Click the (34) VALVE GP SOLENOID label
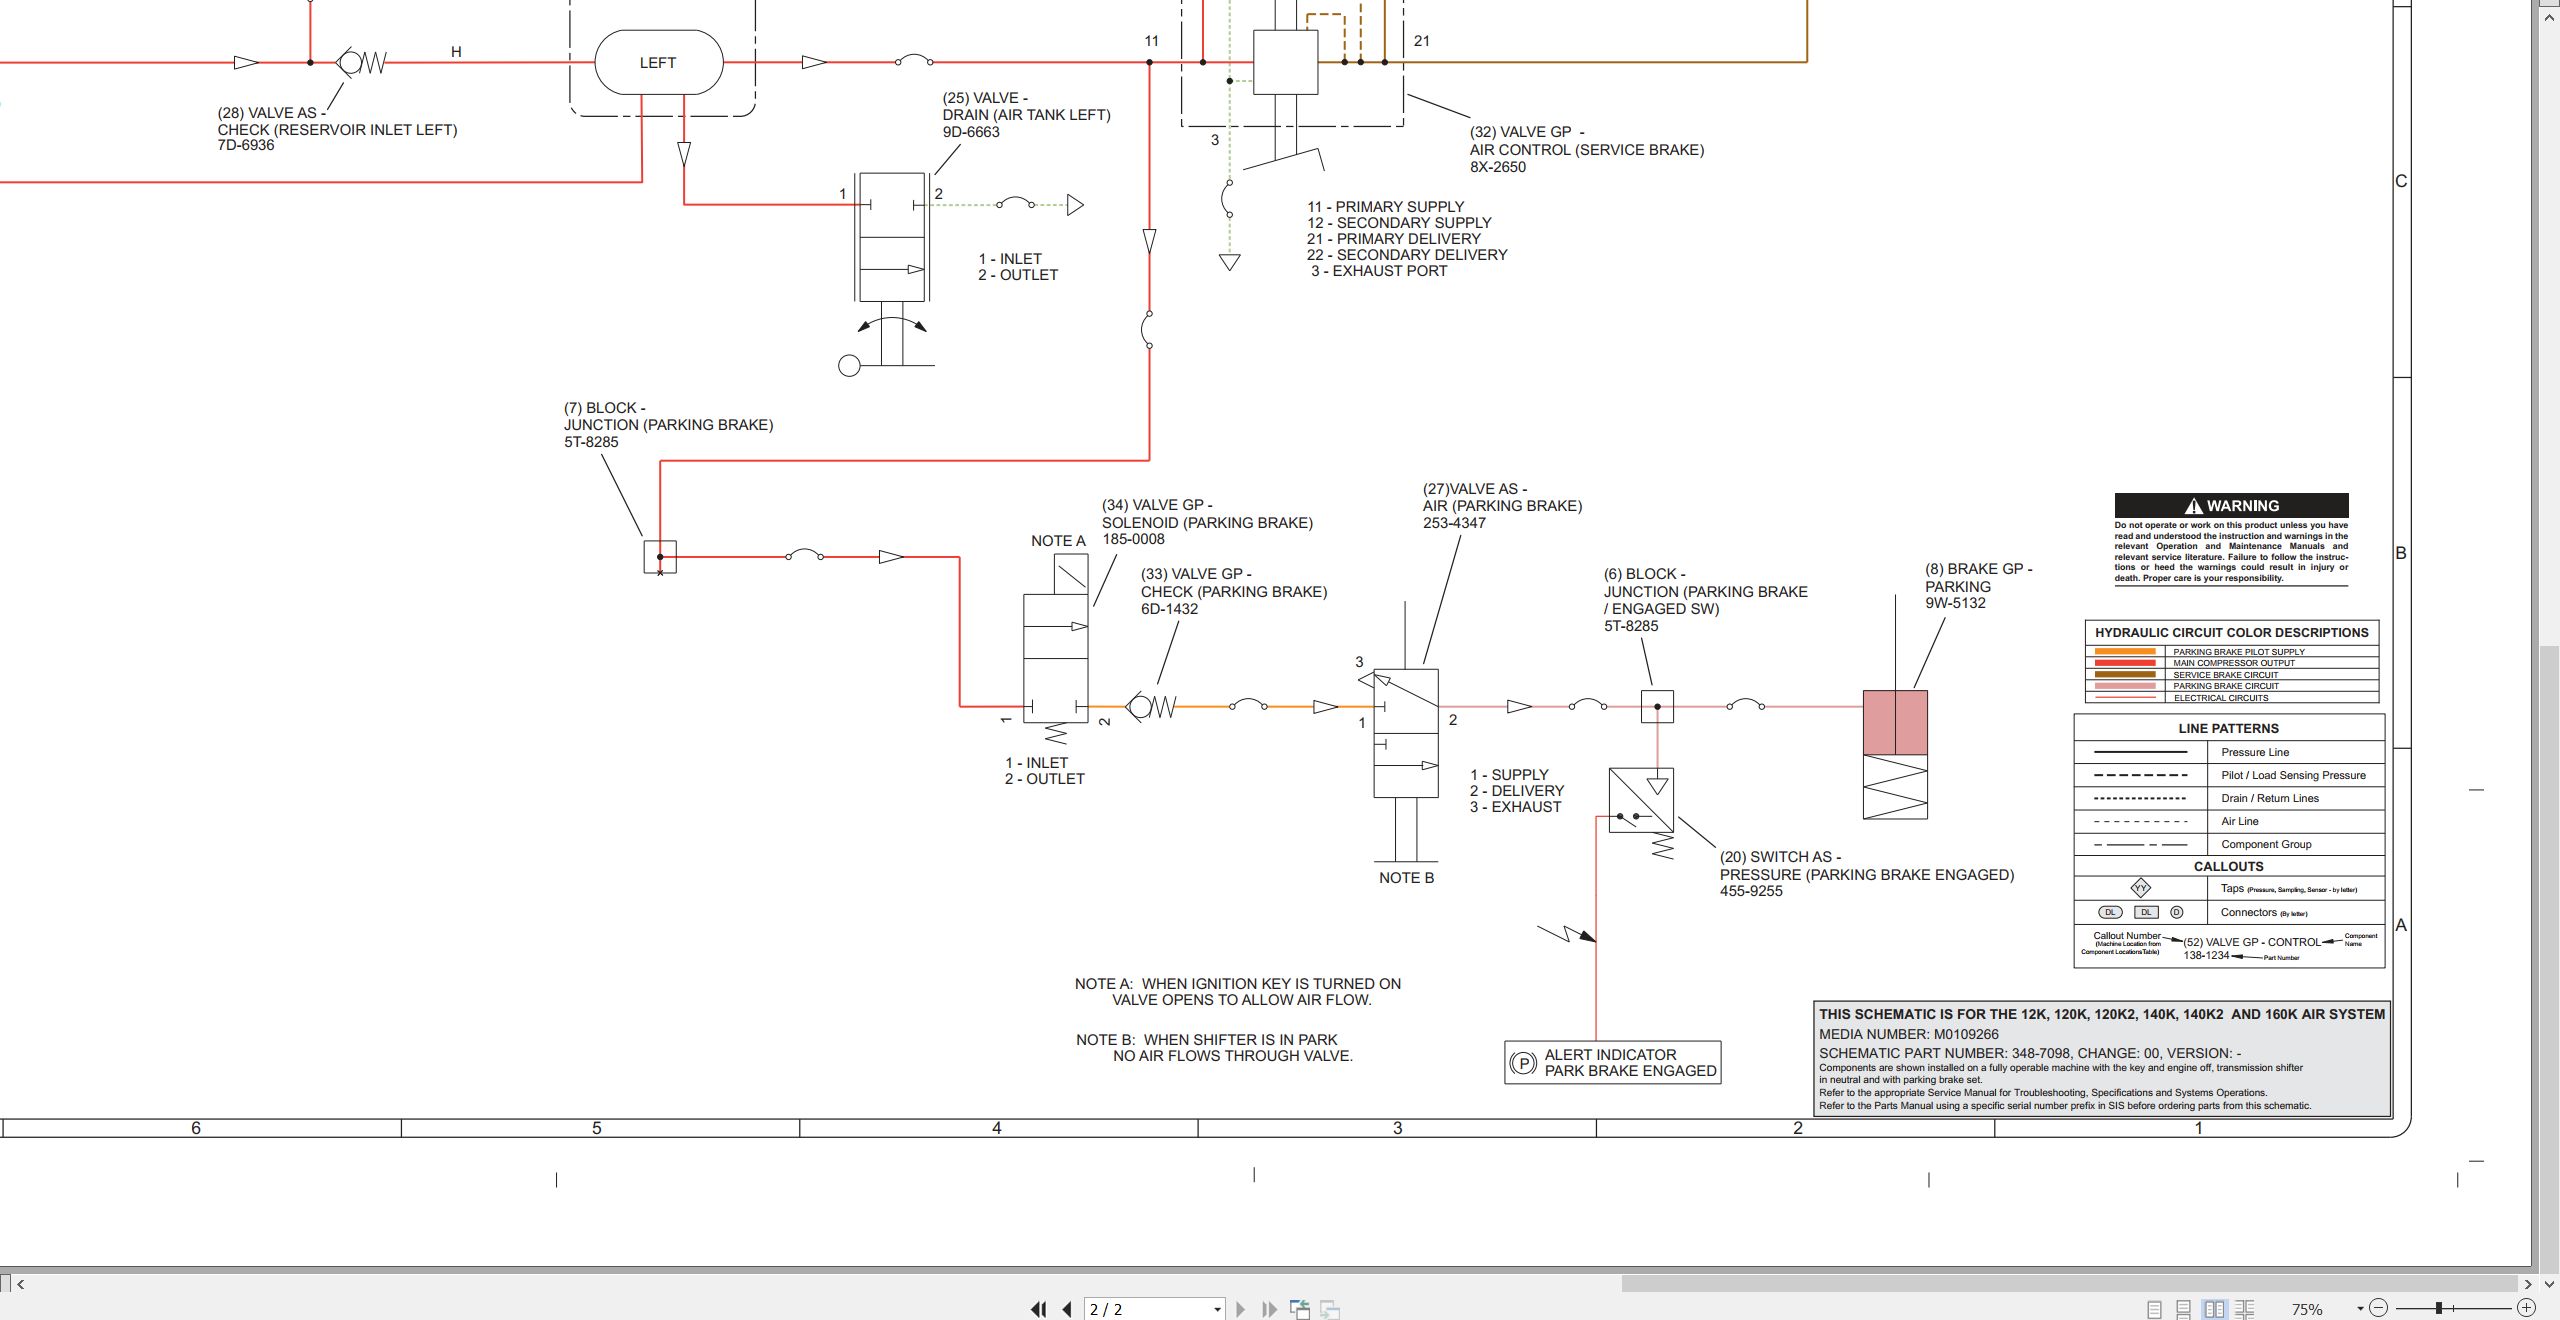Screen dimensions: 2560x1320 1207,522
